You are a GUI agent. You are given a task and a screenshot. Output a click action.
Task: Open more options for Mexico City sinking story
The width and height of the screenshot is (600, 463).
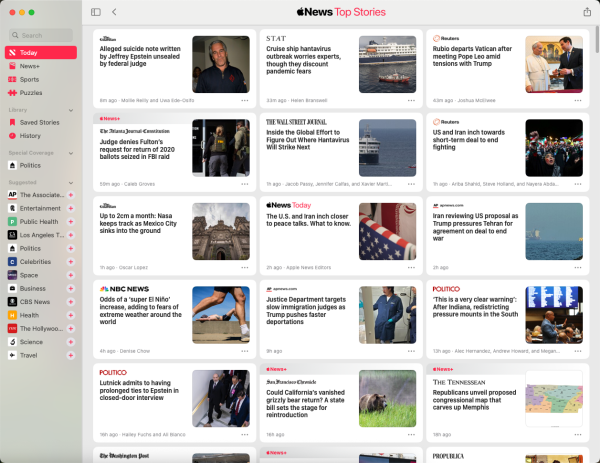click(245, 267)
